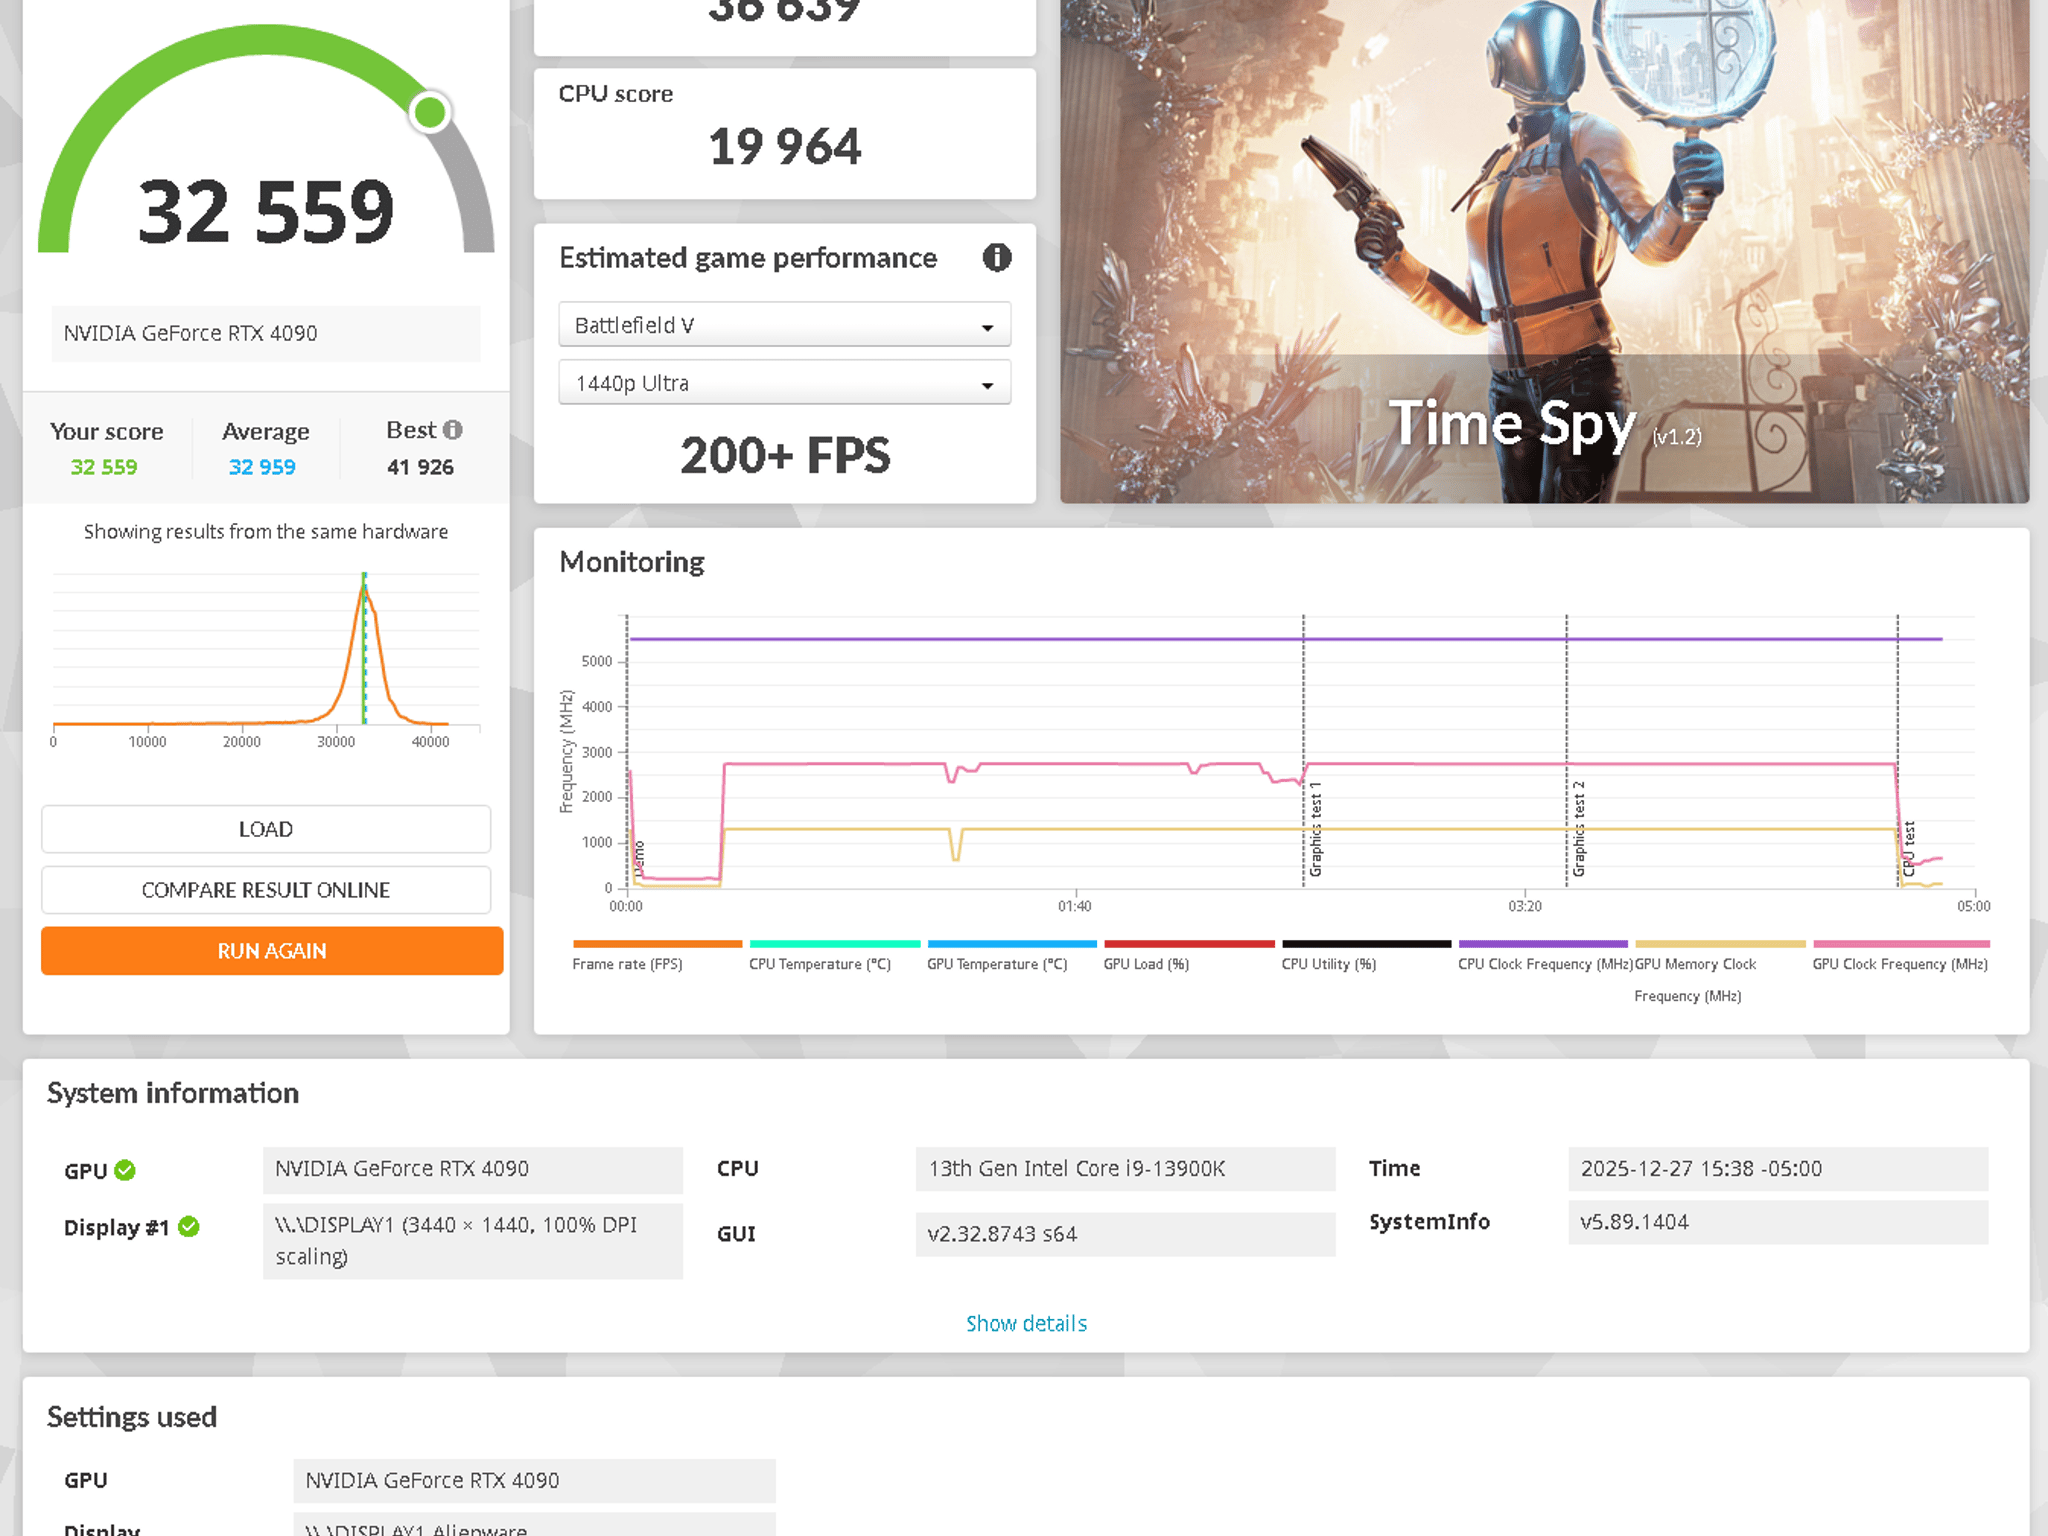The image size is (2048, 1536).
Task: Click COMPARE RESULT ONLINE
Action: coord(264,890)
